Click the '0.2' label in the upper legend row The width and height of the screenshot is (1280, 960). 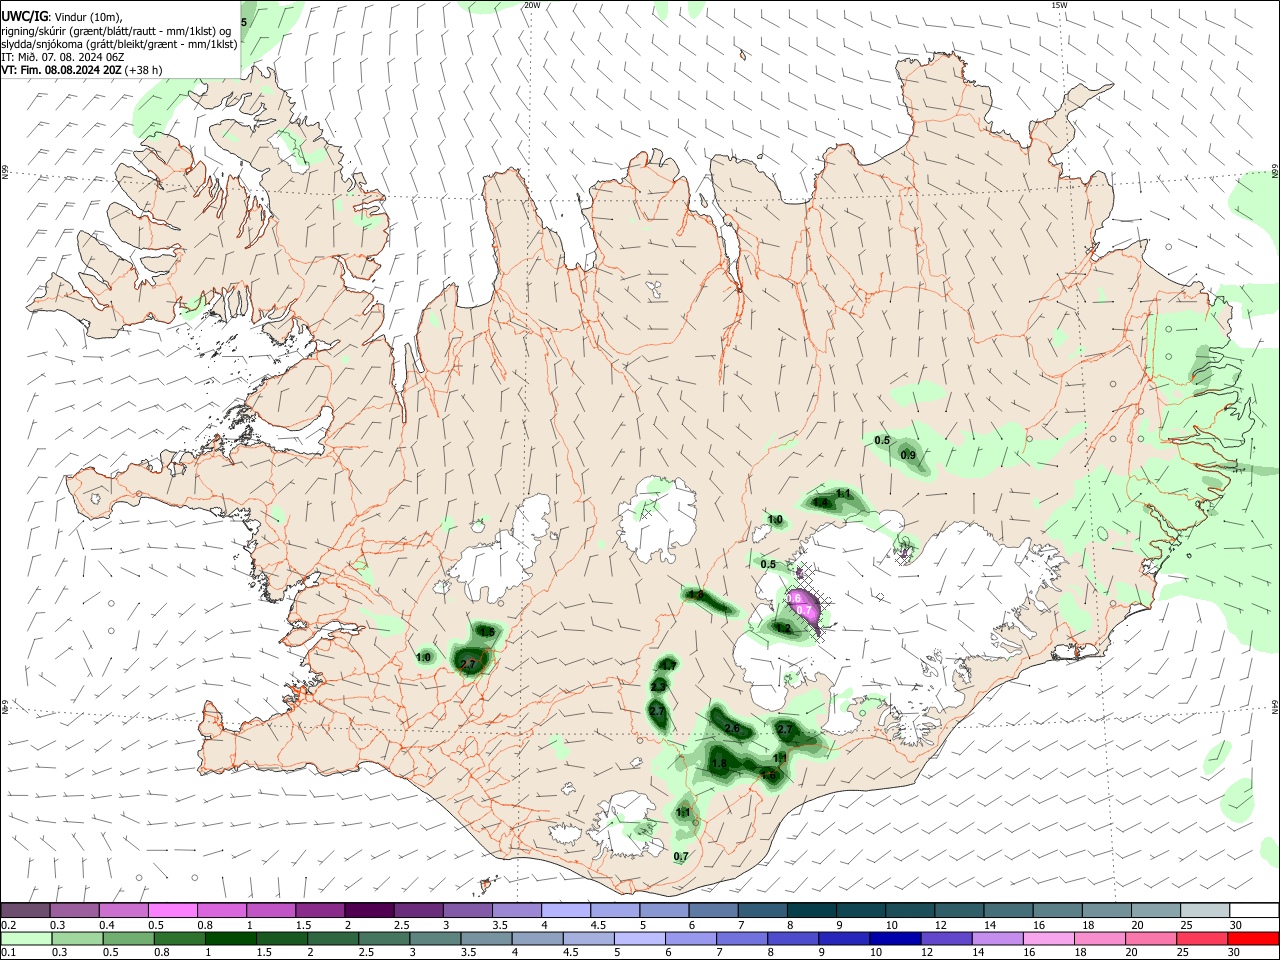(x=7, y=925)
